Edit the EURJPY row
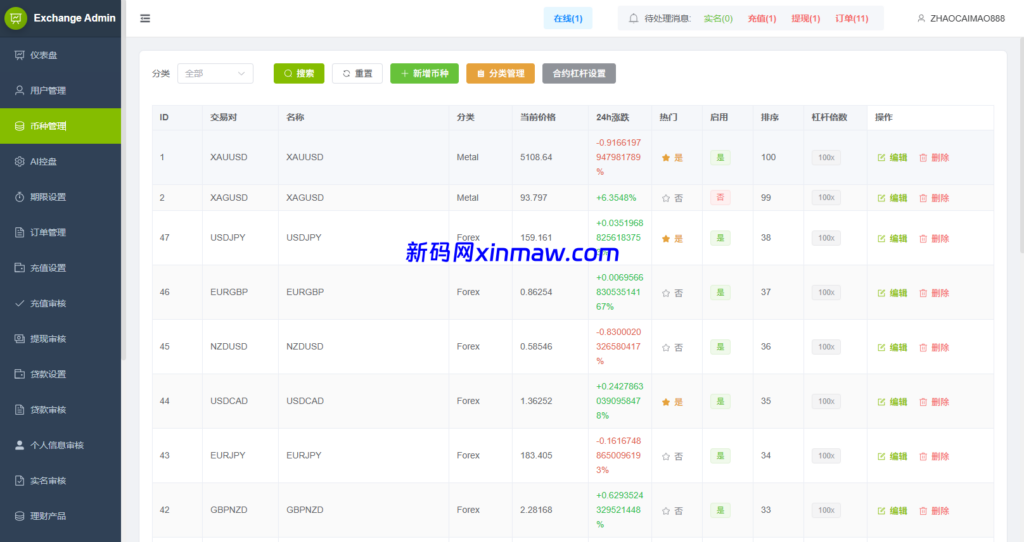The width and height of the screenshot is (1024, 542). pyautogui.click(x=892, y=456)
